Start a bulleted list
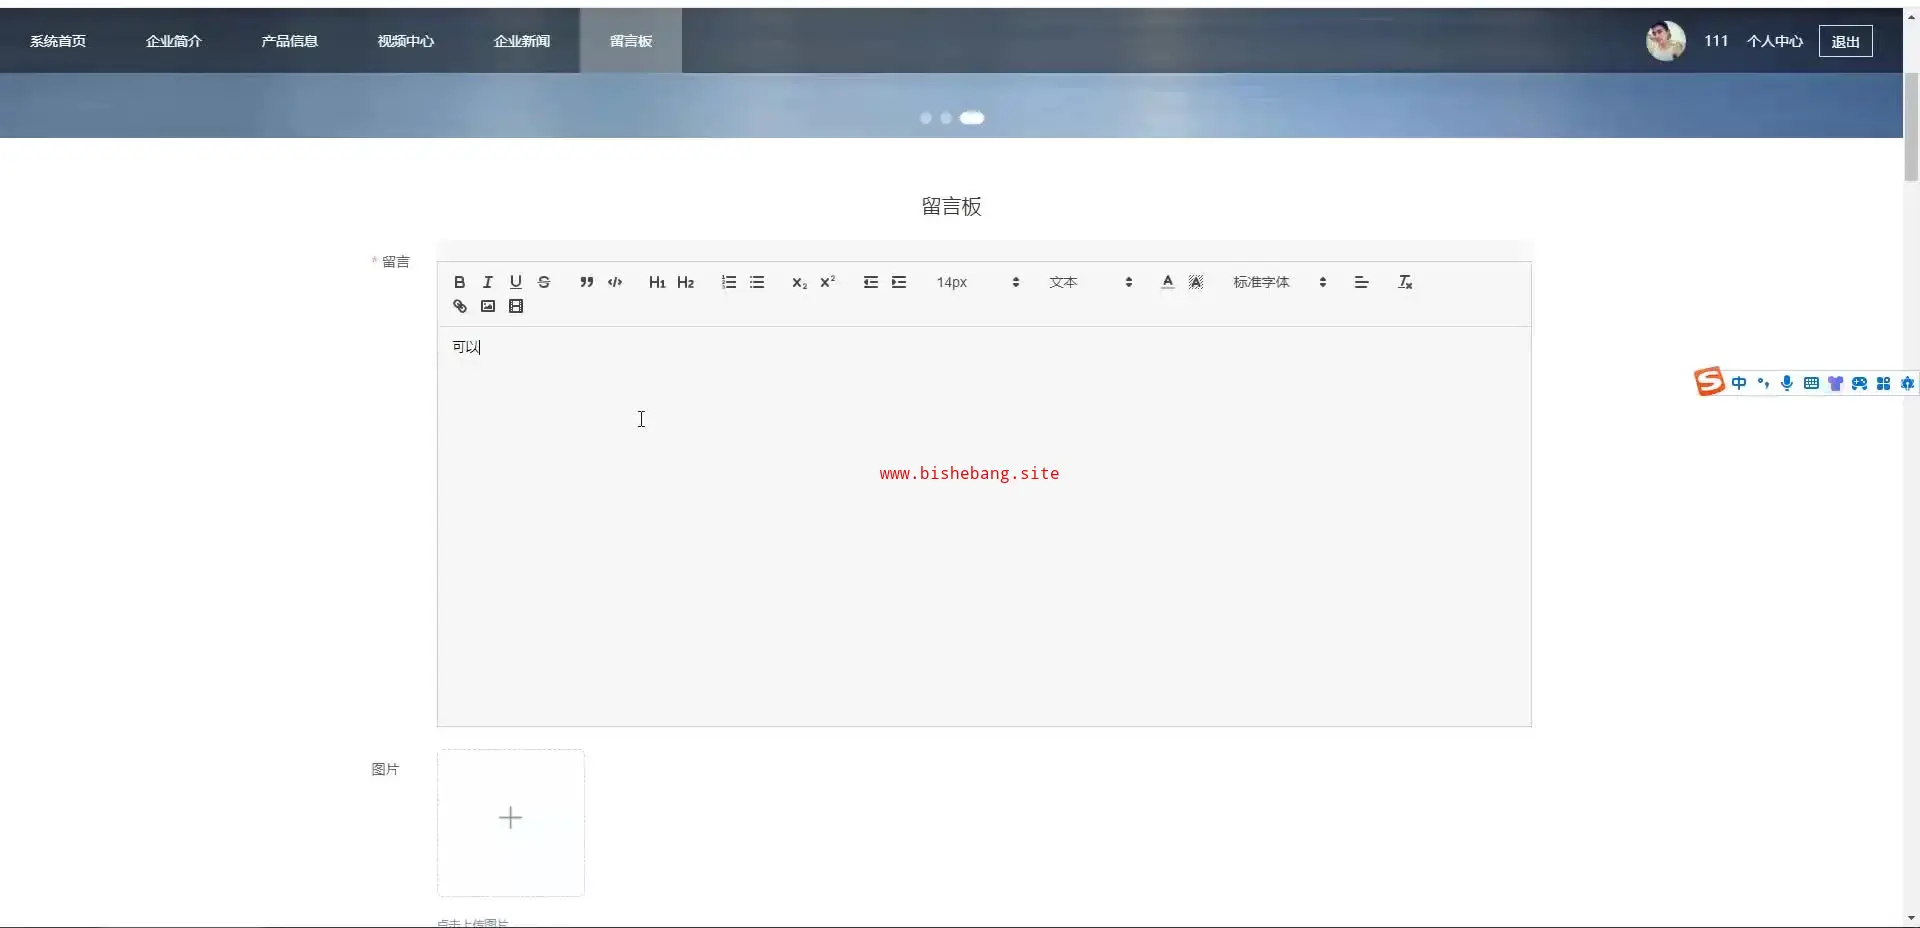 [x=757, y=282]
